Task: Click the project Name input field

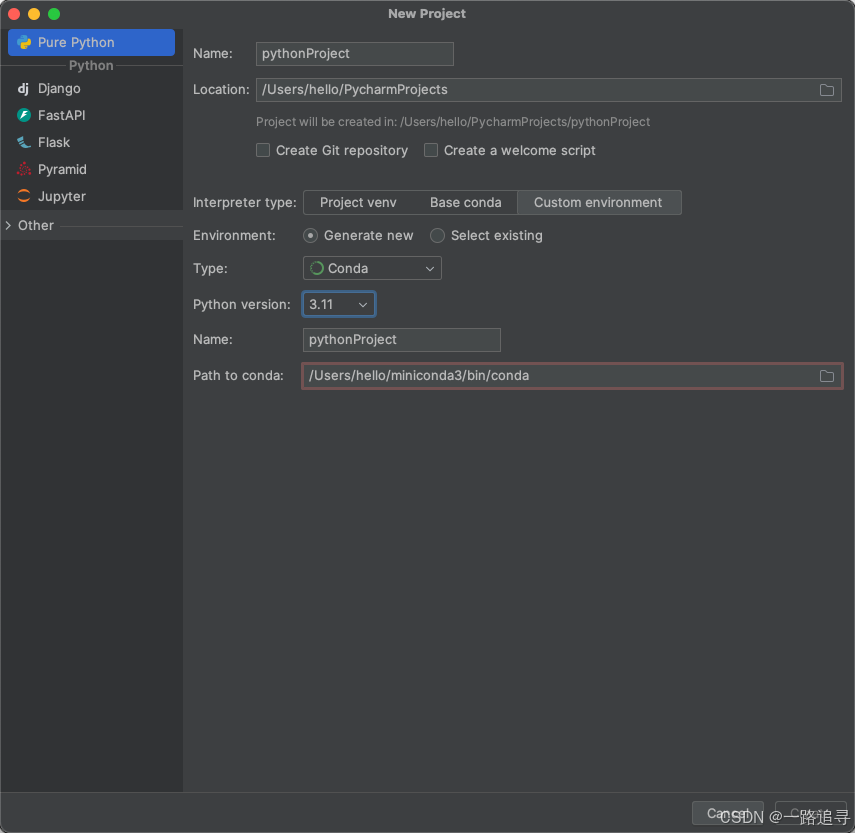Action: pyautogui.click(x=354, y=53)
